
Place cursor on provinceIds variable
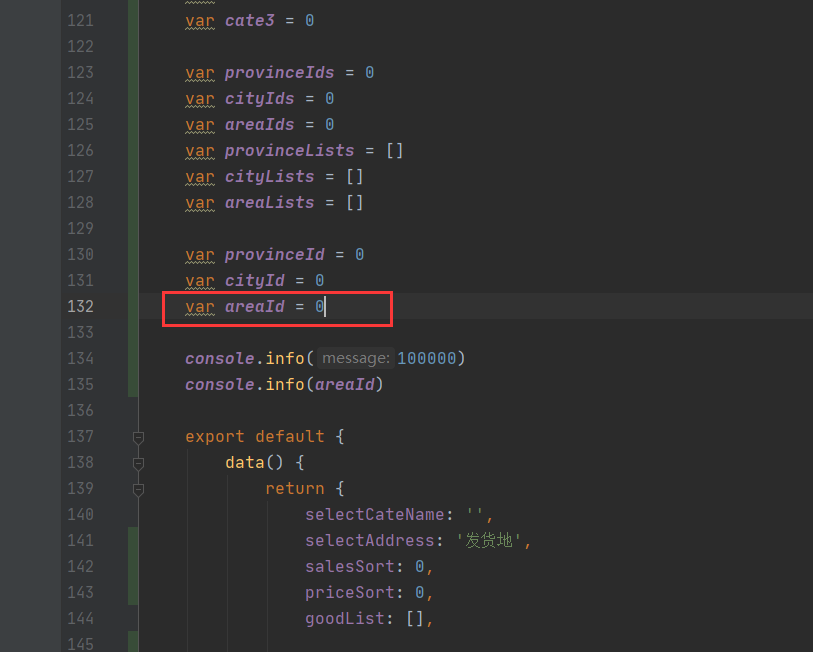(x=279, y=73)
